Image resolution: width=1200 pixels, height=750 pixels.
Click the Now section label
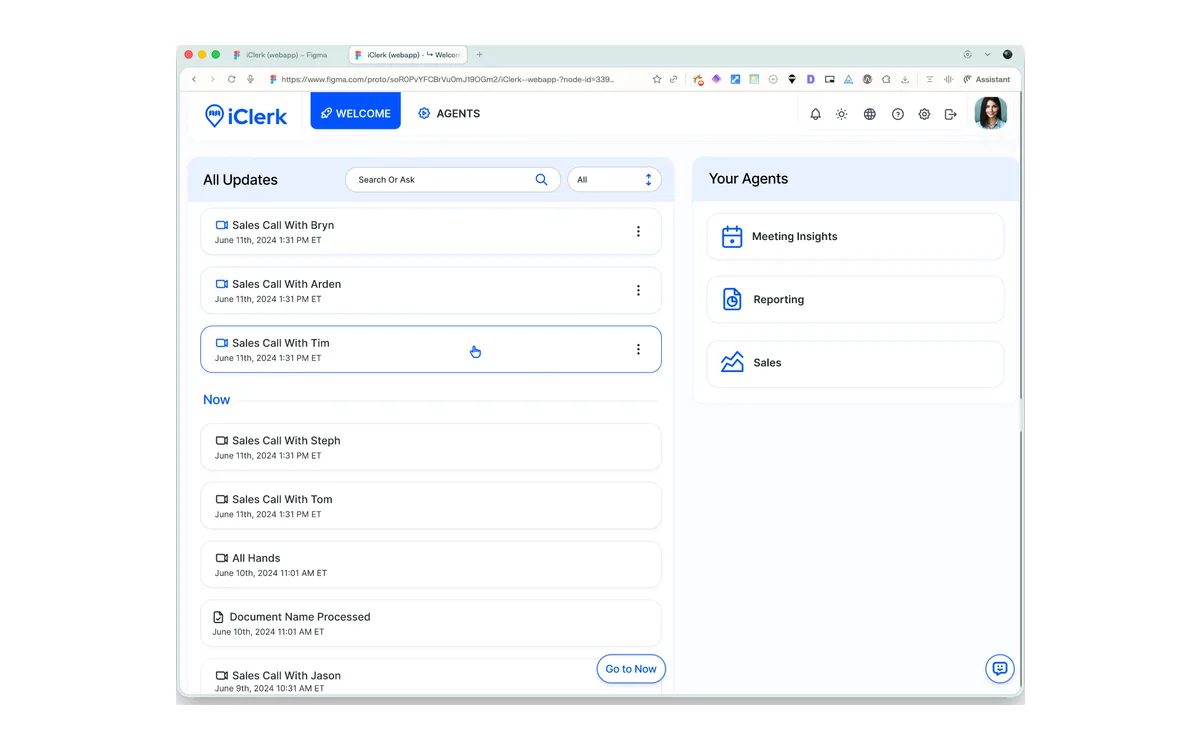pos(216,400)
